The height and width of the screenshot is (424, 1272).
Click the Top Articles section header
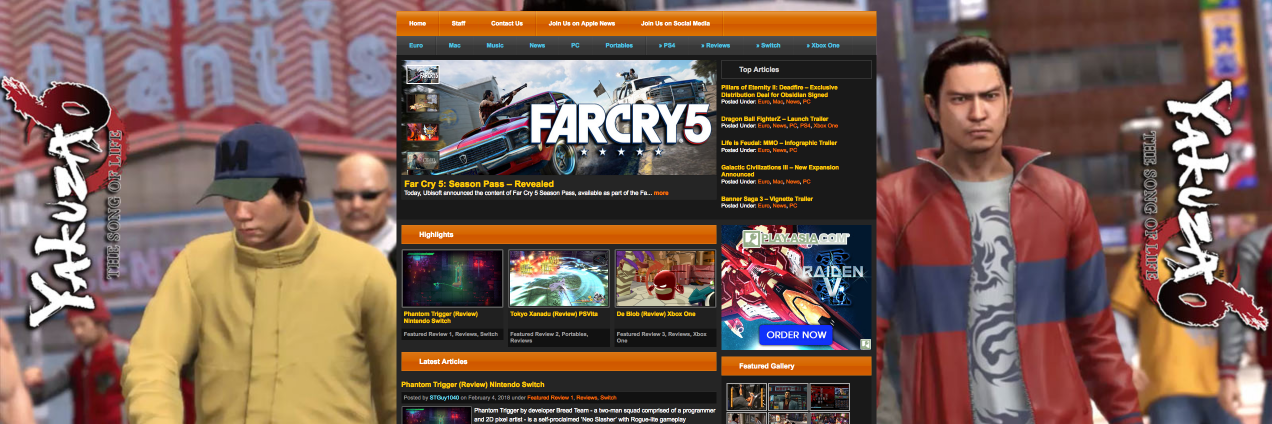point(796,70)
